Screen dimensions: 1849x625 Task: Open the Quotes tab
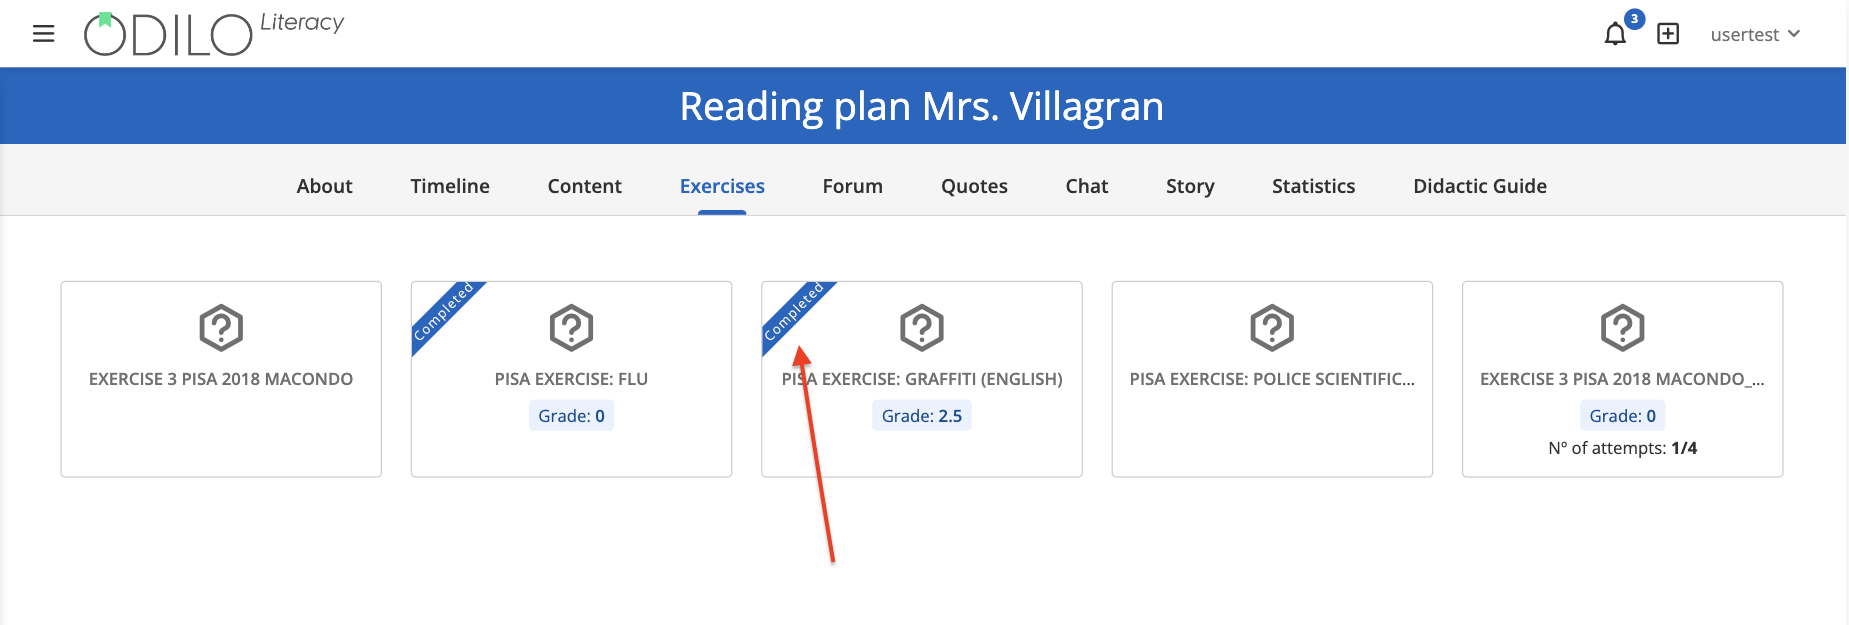974,186
